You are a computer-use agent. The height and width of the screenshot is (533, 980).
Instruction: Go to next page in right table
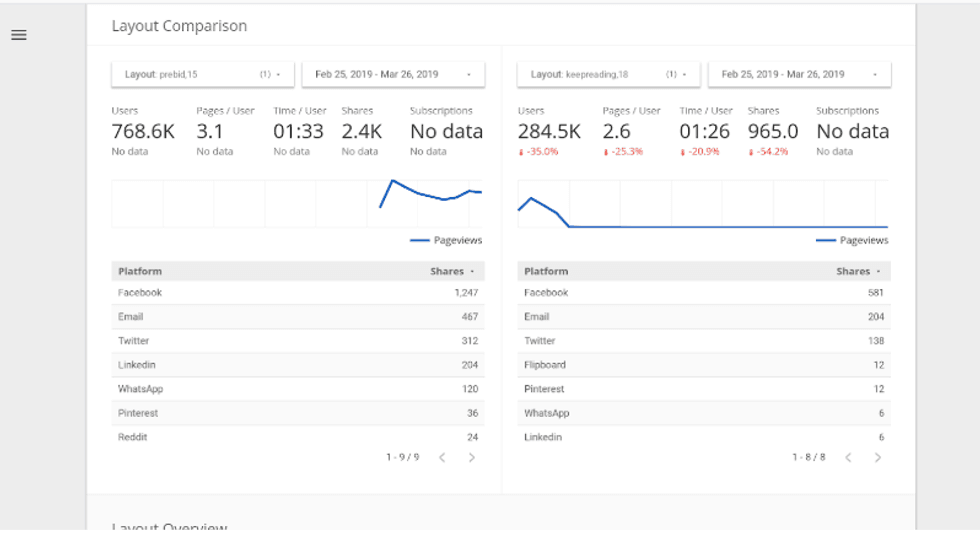(x=878, y=457)
